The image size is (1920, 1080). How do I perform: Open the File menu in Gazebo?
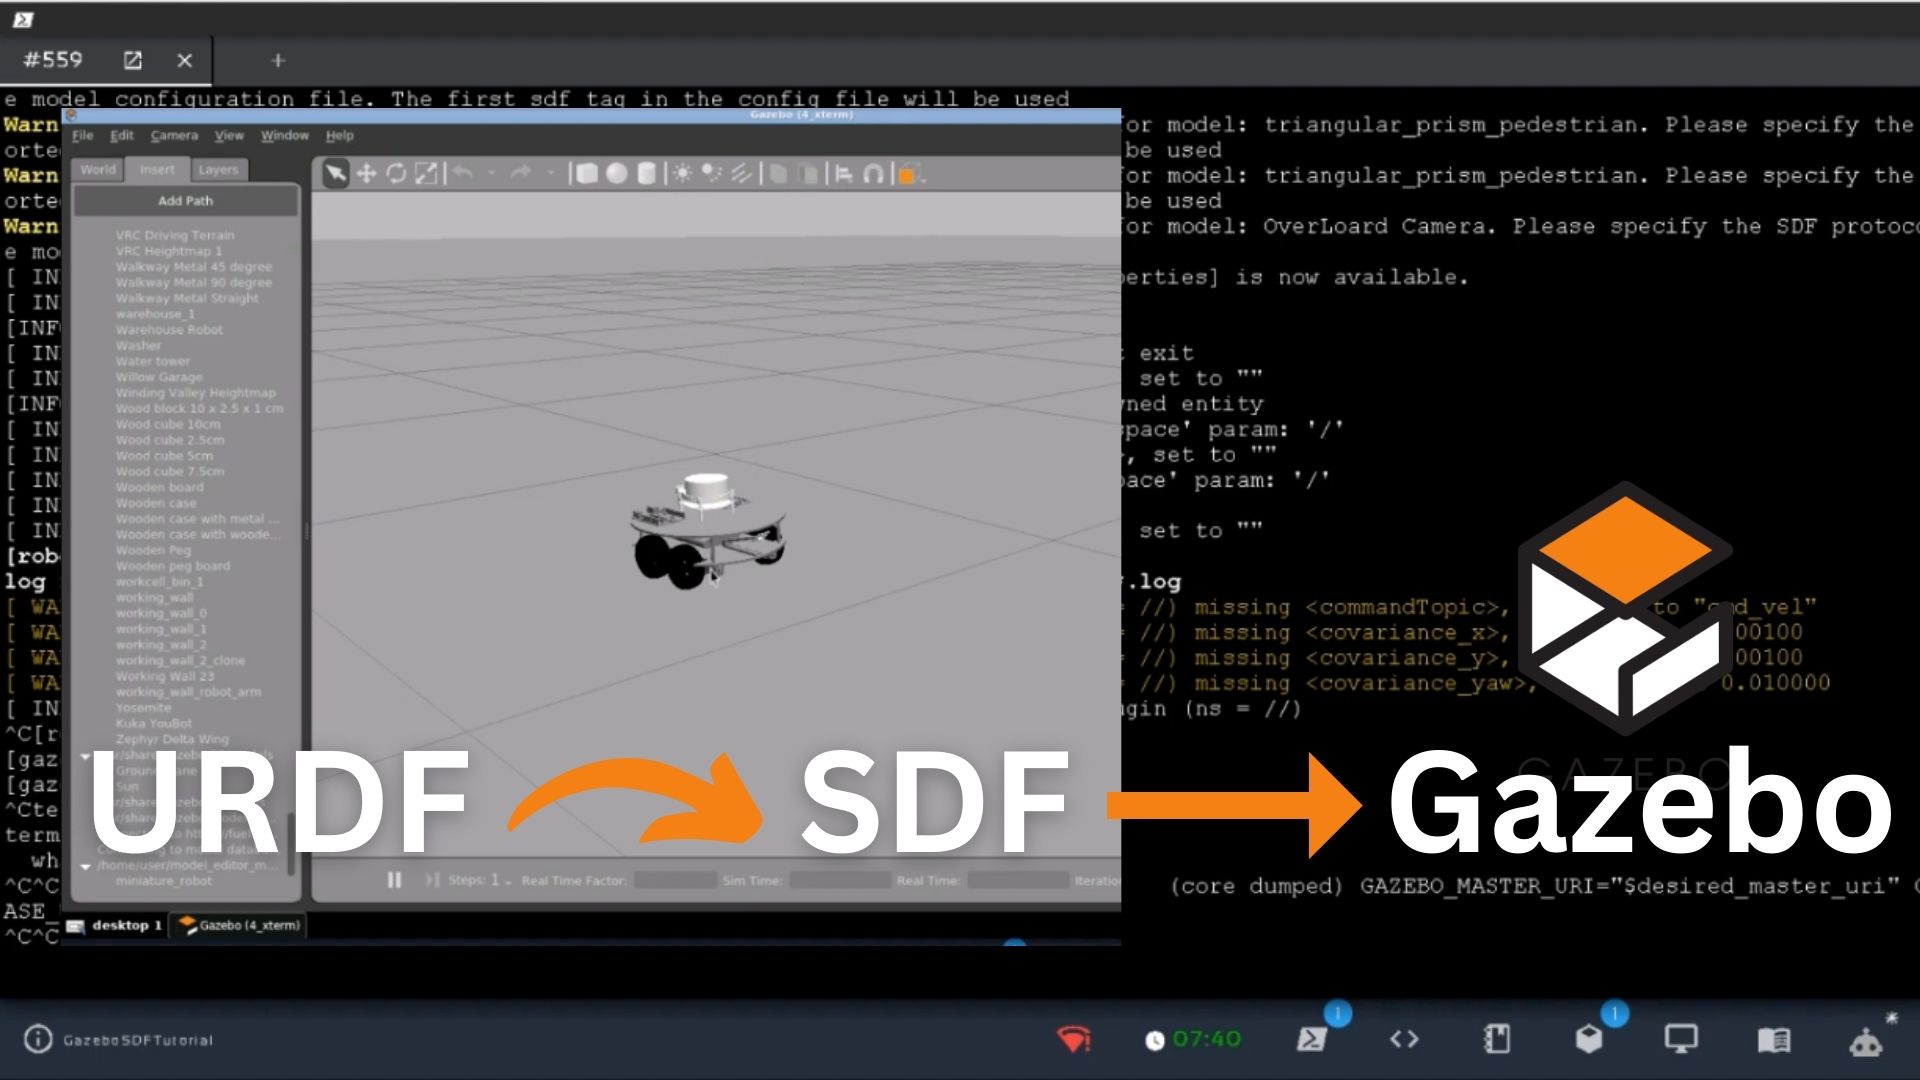point(83,135)
